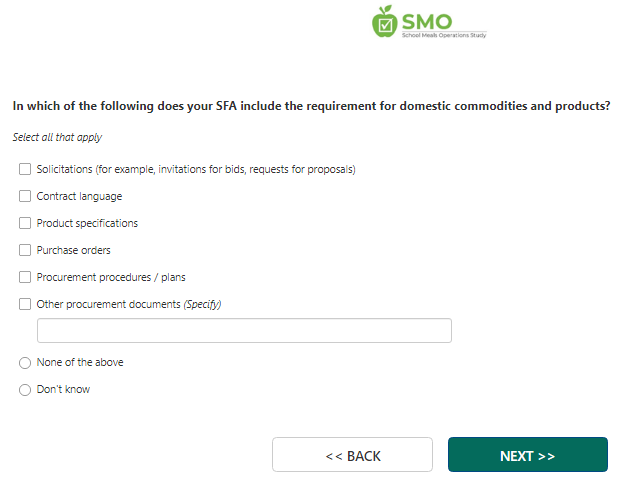This screenshot has height=503, width=640.
Task: Click the Solicitations option label text
Action: (x=196, y=169)
